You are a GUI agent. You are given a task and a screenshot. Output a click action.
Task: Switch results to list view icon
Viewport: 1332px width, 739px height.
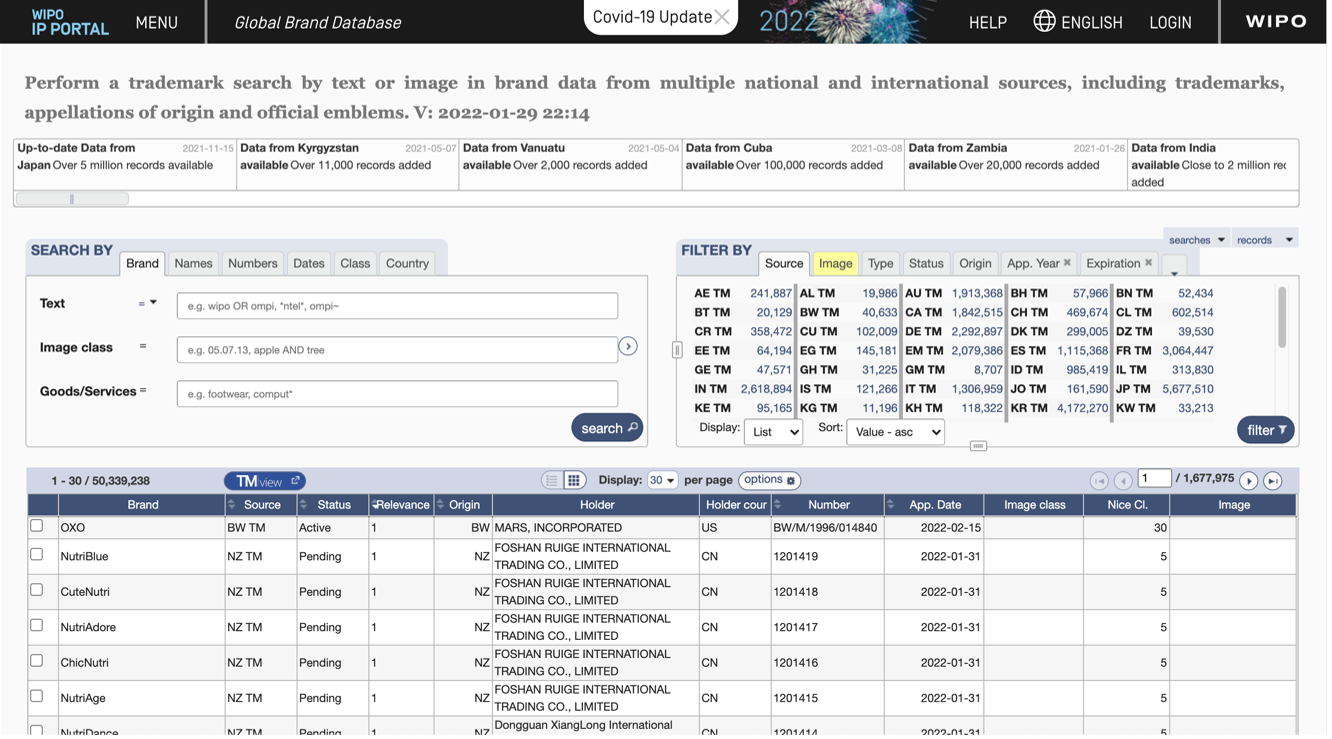[x=553, y=482]
